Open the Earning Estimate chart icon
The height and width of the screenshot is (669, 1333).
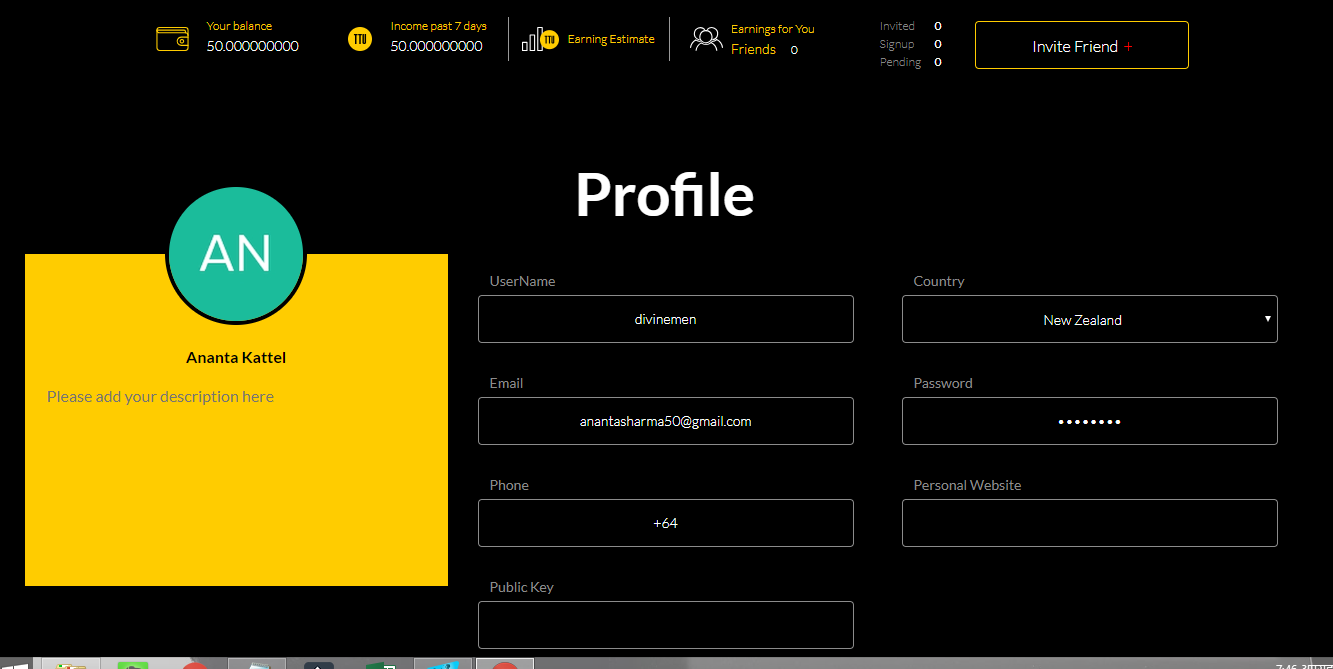pos(540,39)
